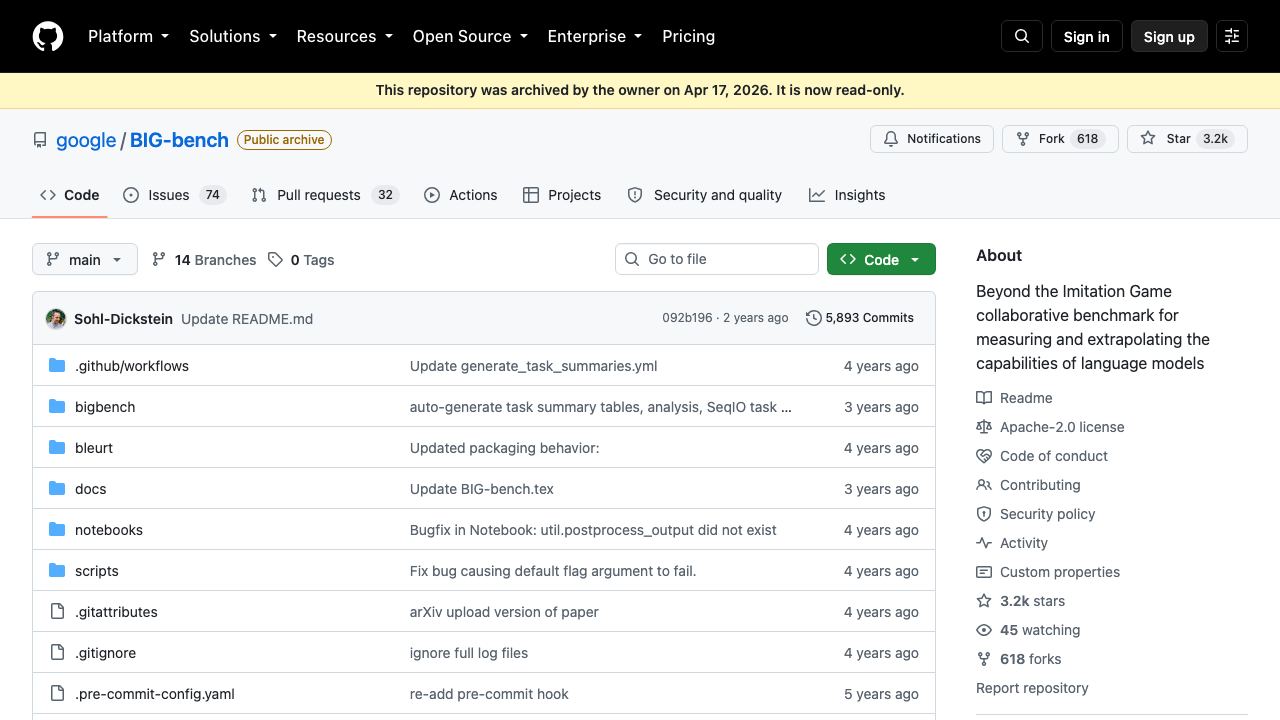Switch to the Pull requests tab
This screenshot has height=720, width=1280.
coord(325,195)
